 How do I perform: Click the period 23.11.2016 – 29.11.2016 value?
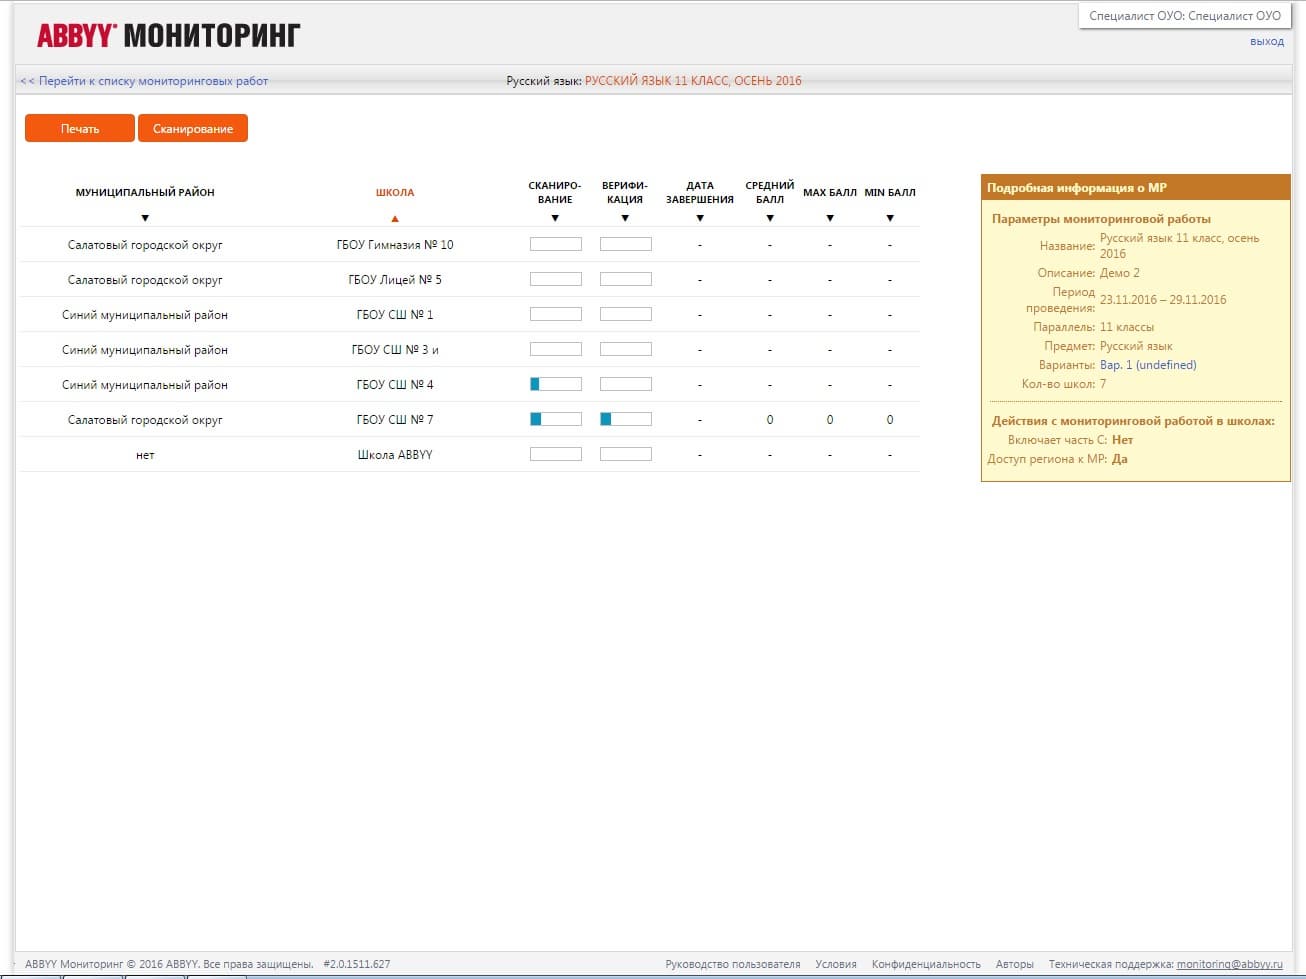1163,300
